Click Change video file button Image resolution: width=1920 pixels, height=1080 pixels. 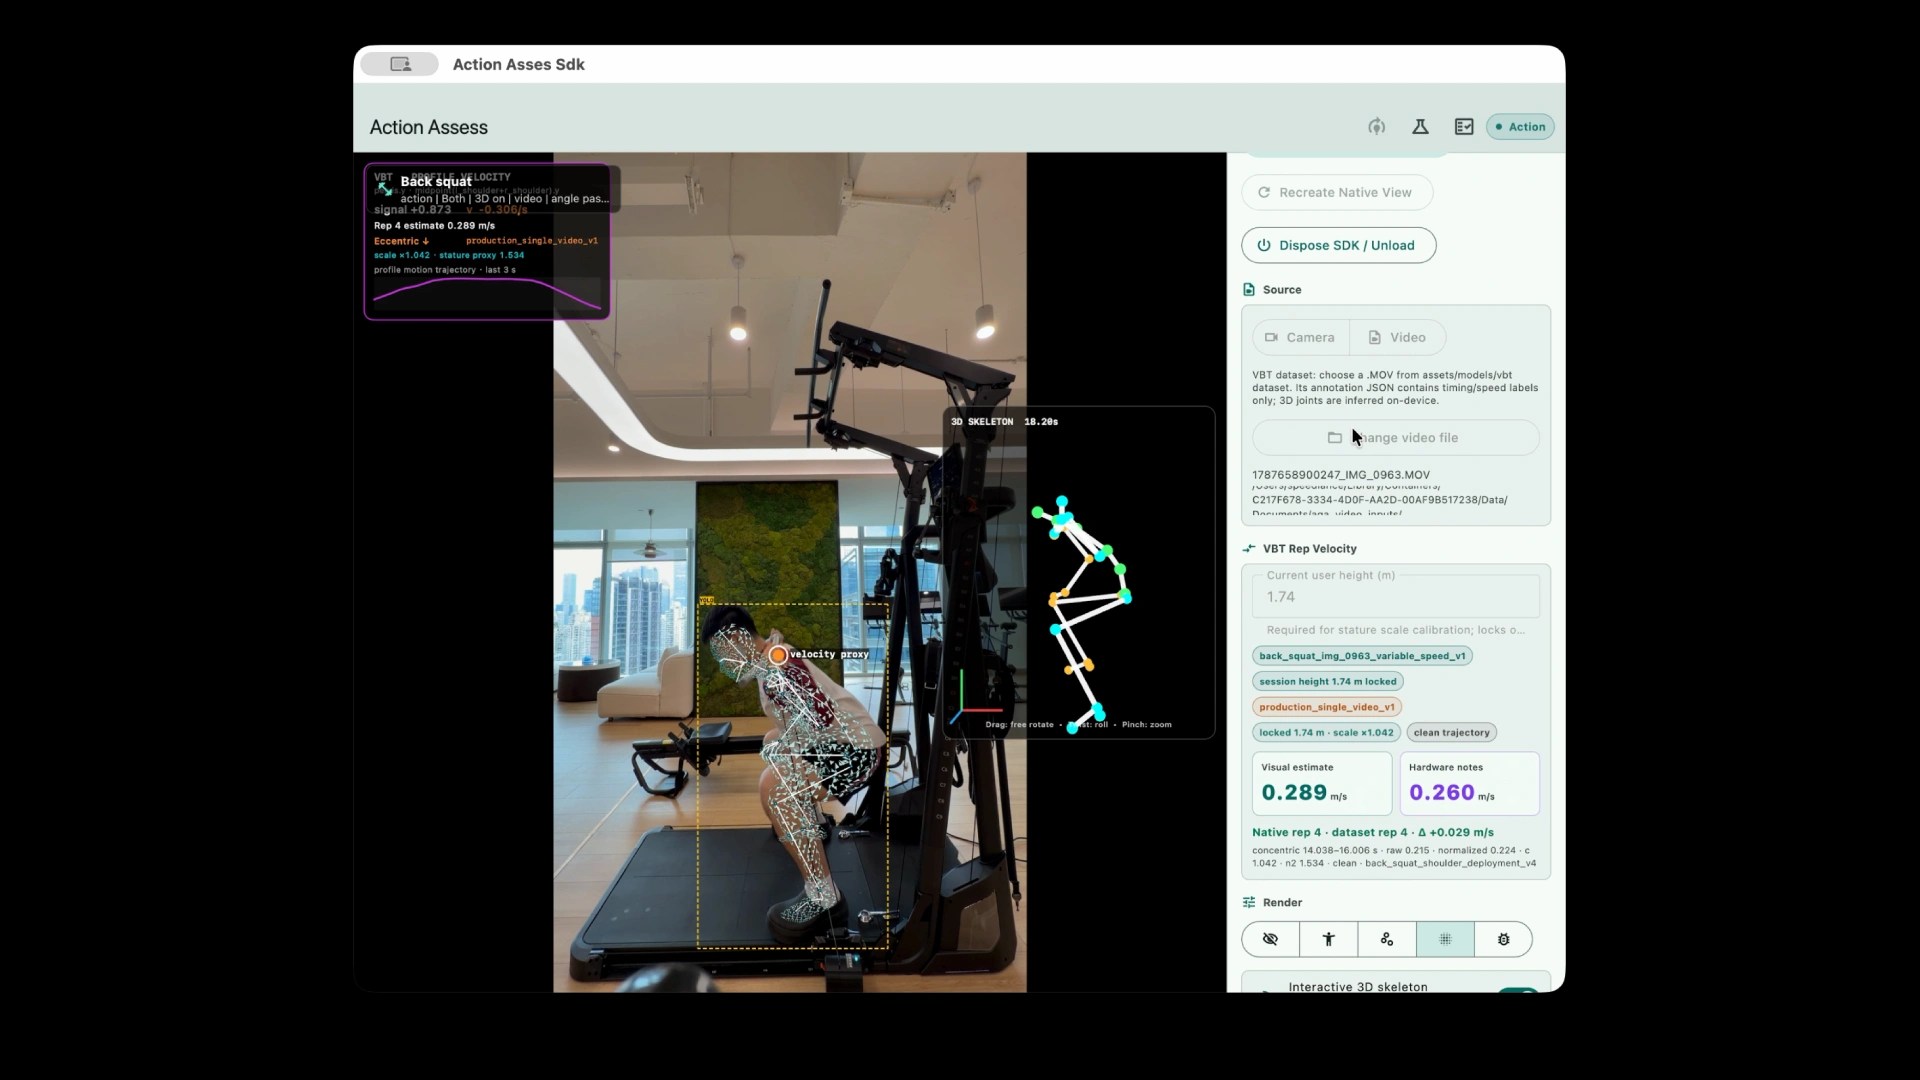click(1395, 438)
